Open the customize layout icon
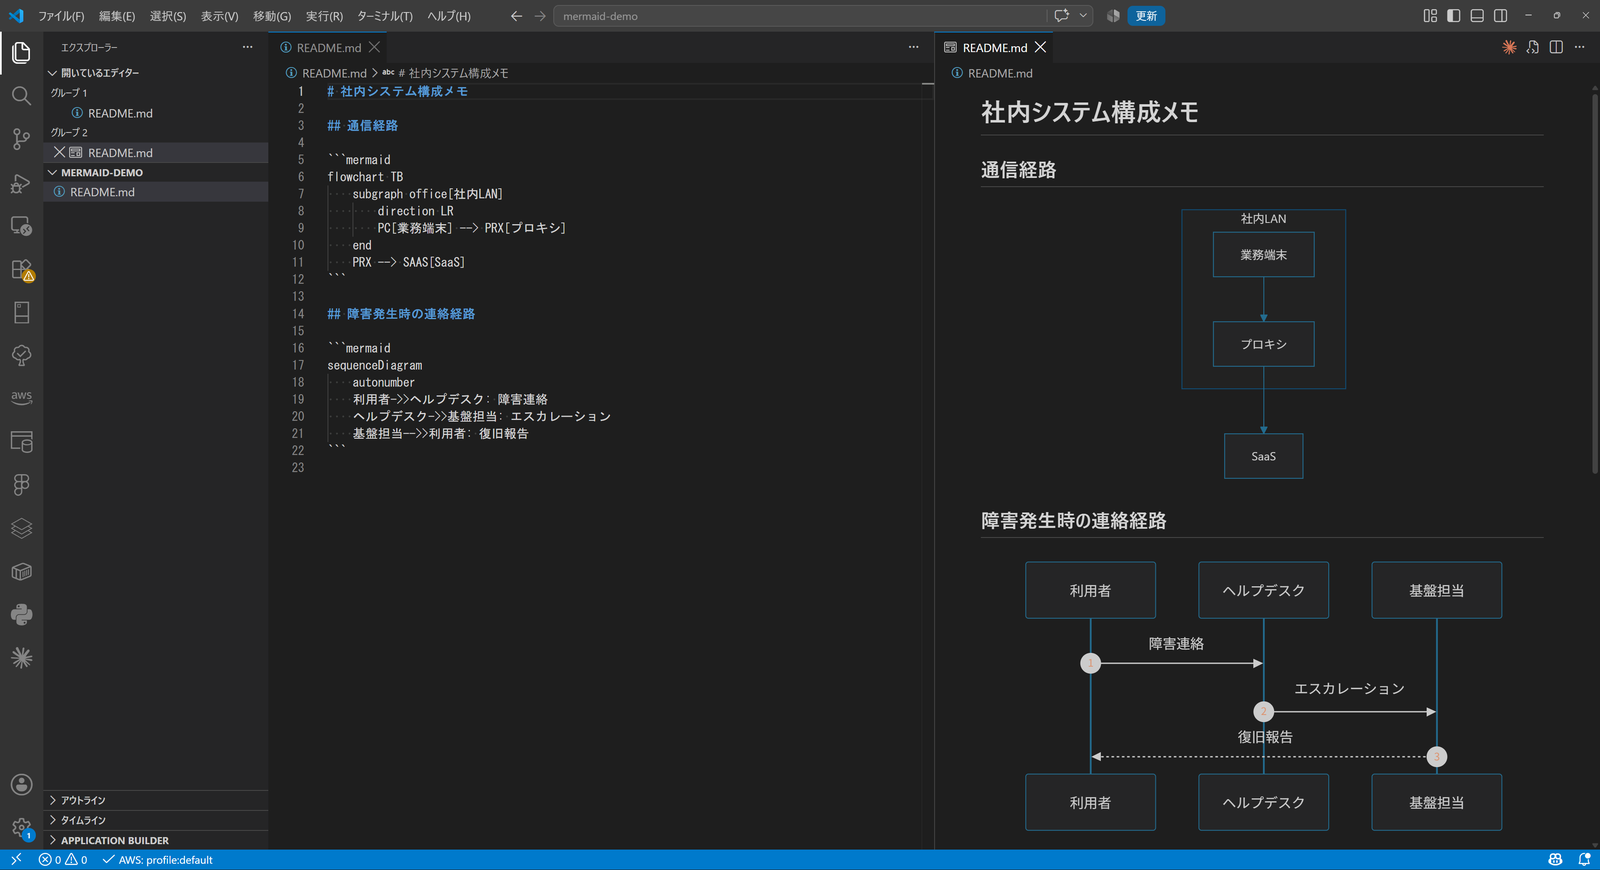 [1430, 16]
